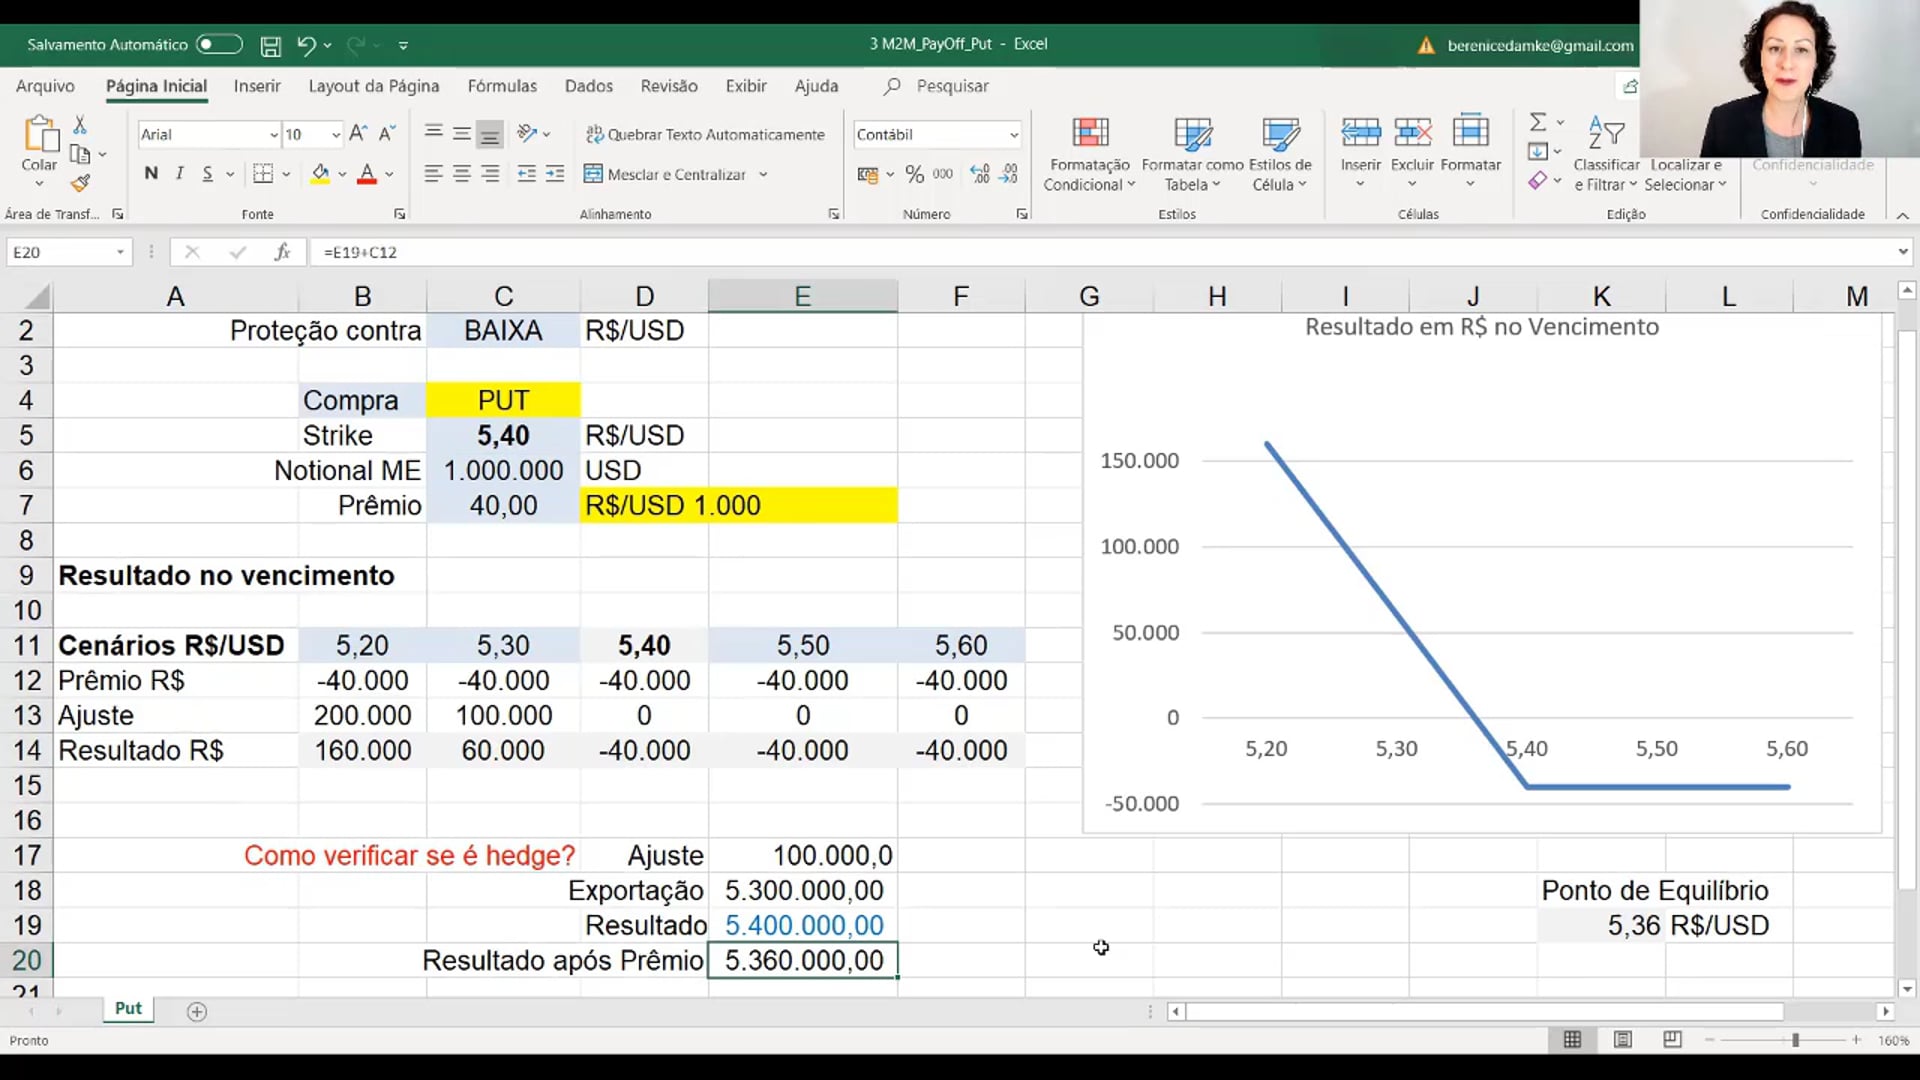The height and width of the screenshot is (1080, 1920).
Task: Click the Name Box showing E20
Action: (68, 252)
